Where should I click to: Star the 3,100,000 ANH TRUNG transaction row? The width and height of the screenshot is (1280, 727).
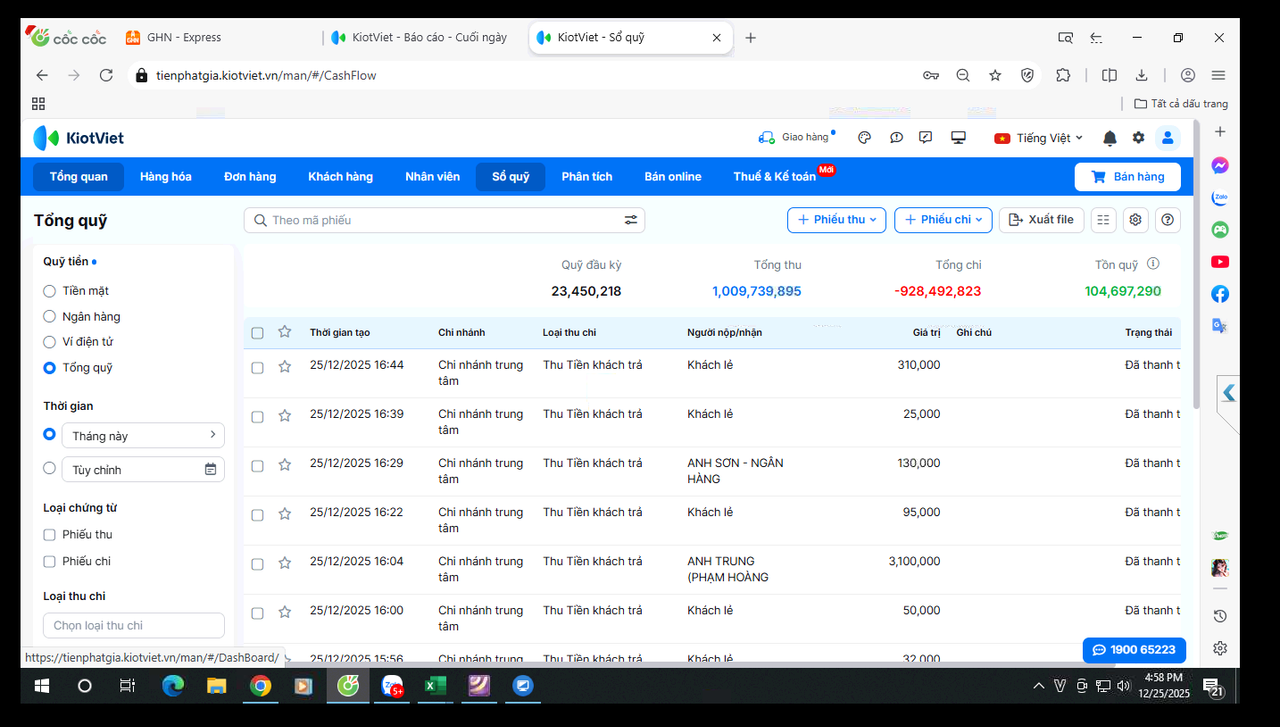pyautogui.click(x=285, y=562)
